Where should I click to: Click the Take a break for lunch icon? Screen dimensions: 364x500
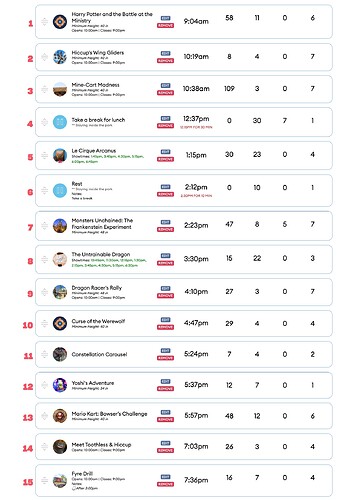pyautogui.click(x=60, y=122)
